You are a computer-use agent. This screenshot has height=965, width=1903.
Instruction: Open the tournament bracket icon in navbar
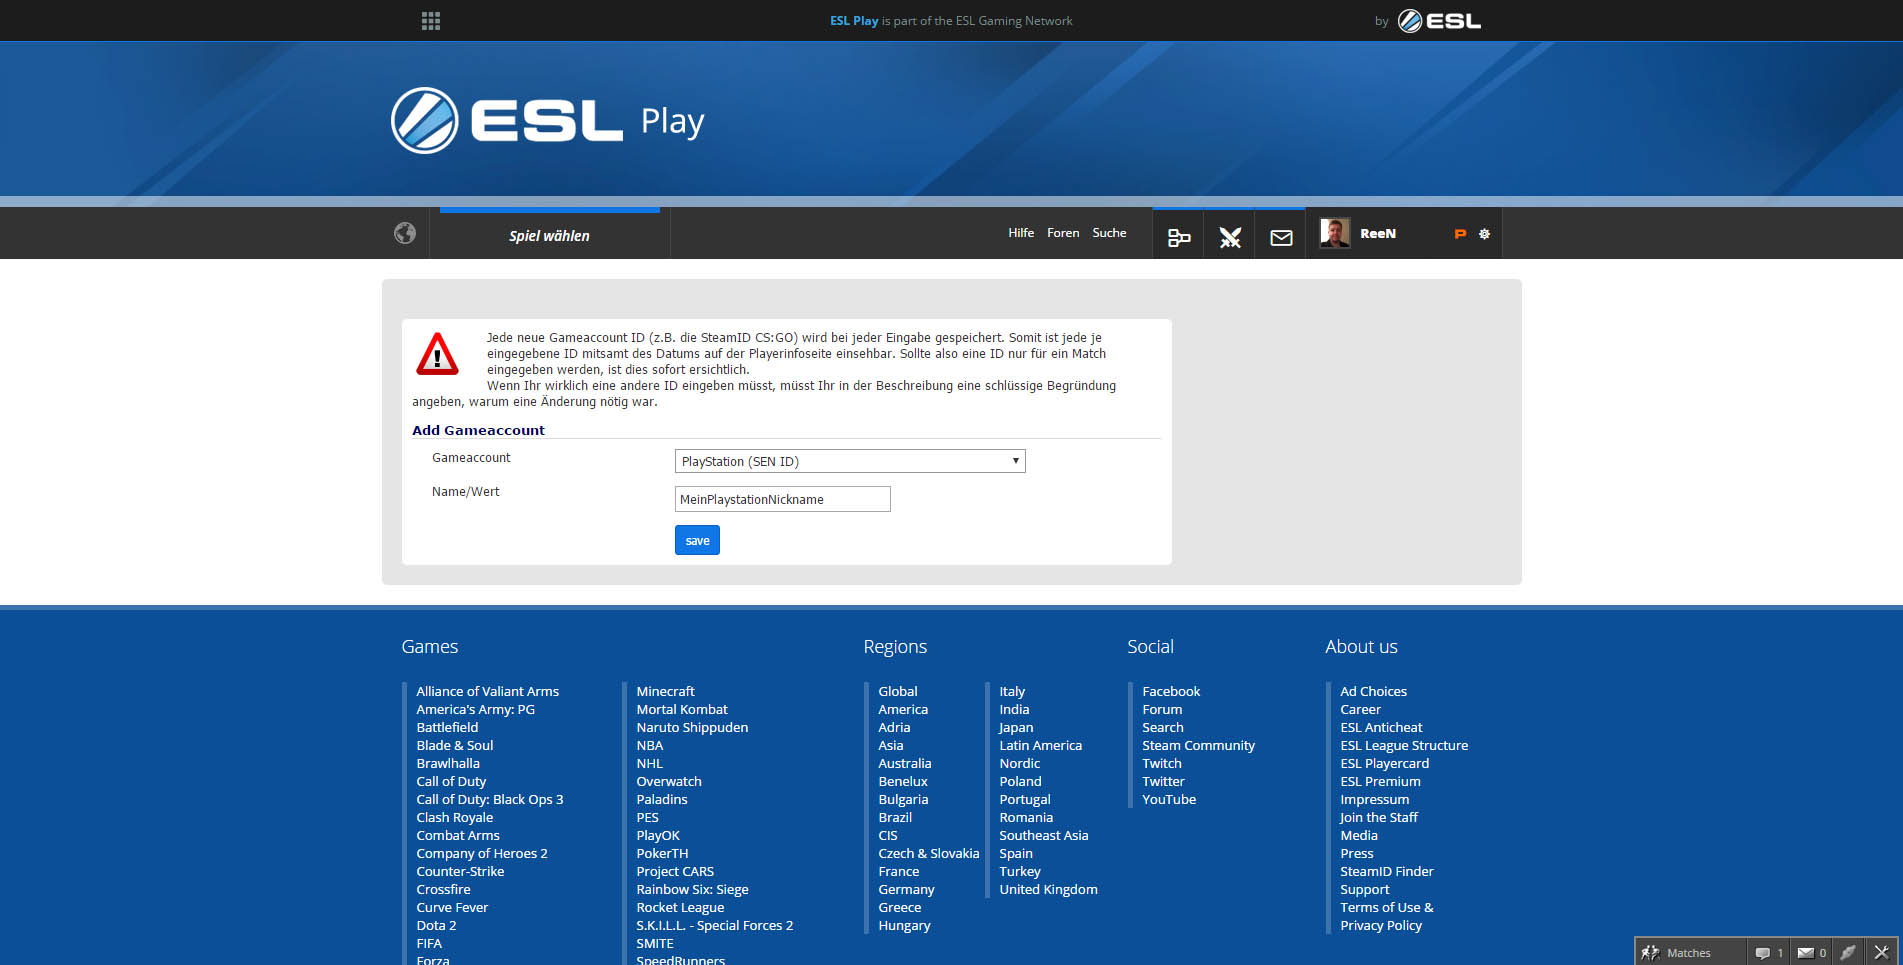[x=1179, y=237]
